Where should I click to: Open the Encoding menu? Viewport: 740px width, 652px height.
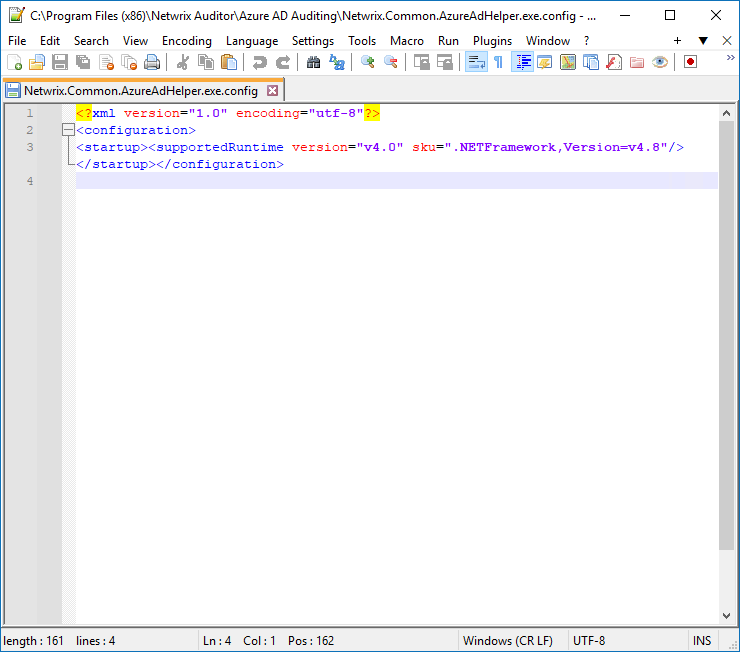tap(187, 41)
